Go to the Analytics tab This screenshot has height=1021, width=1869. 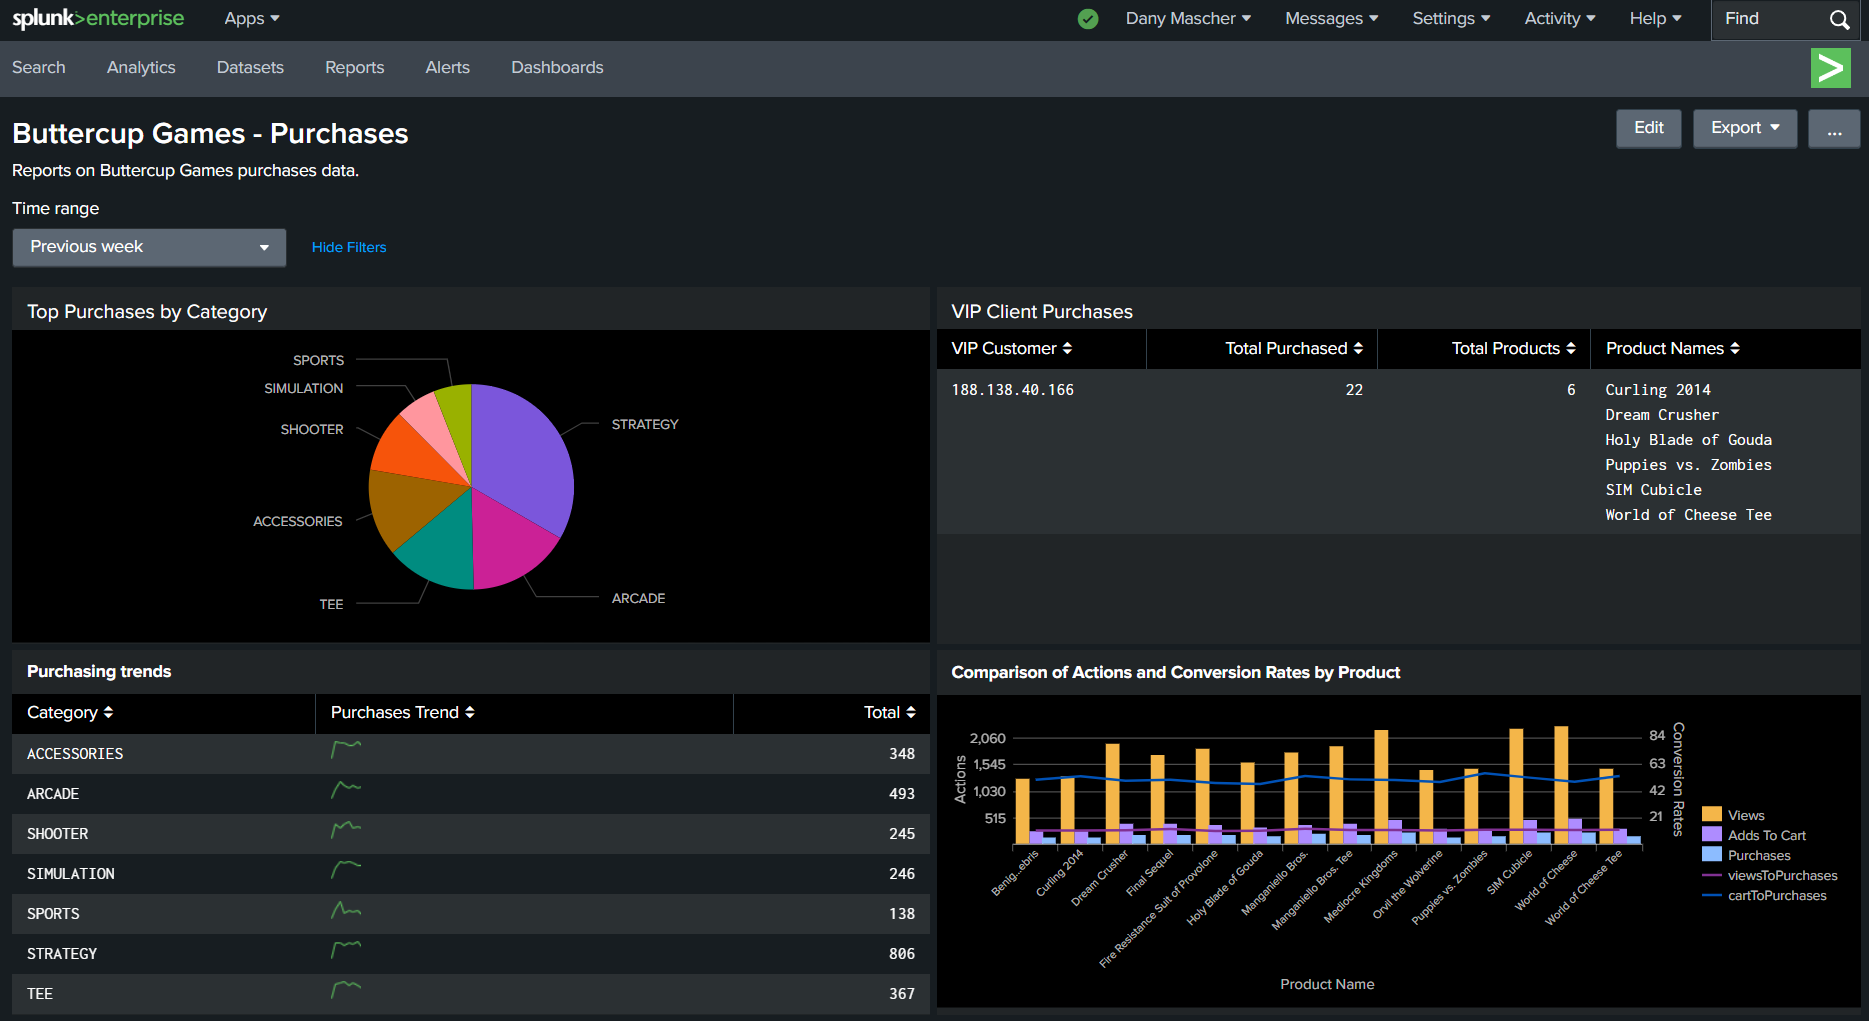point(141,67)
